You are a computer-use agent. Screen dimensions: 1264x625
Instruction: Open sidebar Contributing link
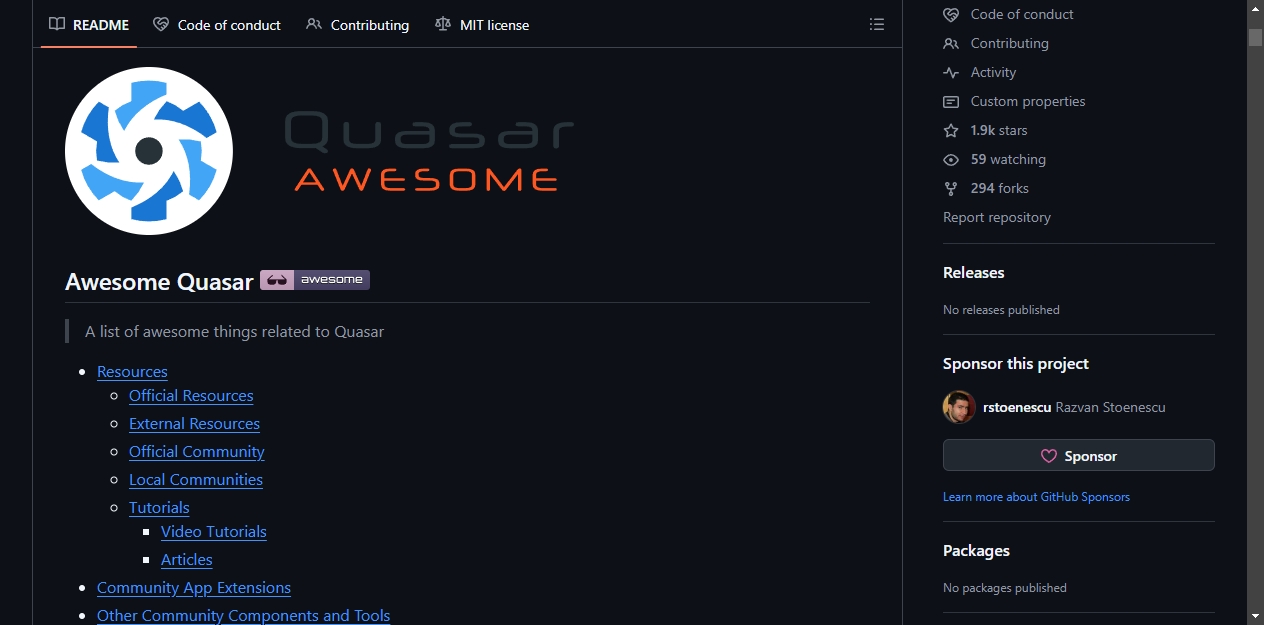[1010, 43]
